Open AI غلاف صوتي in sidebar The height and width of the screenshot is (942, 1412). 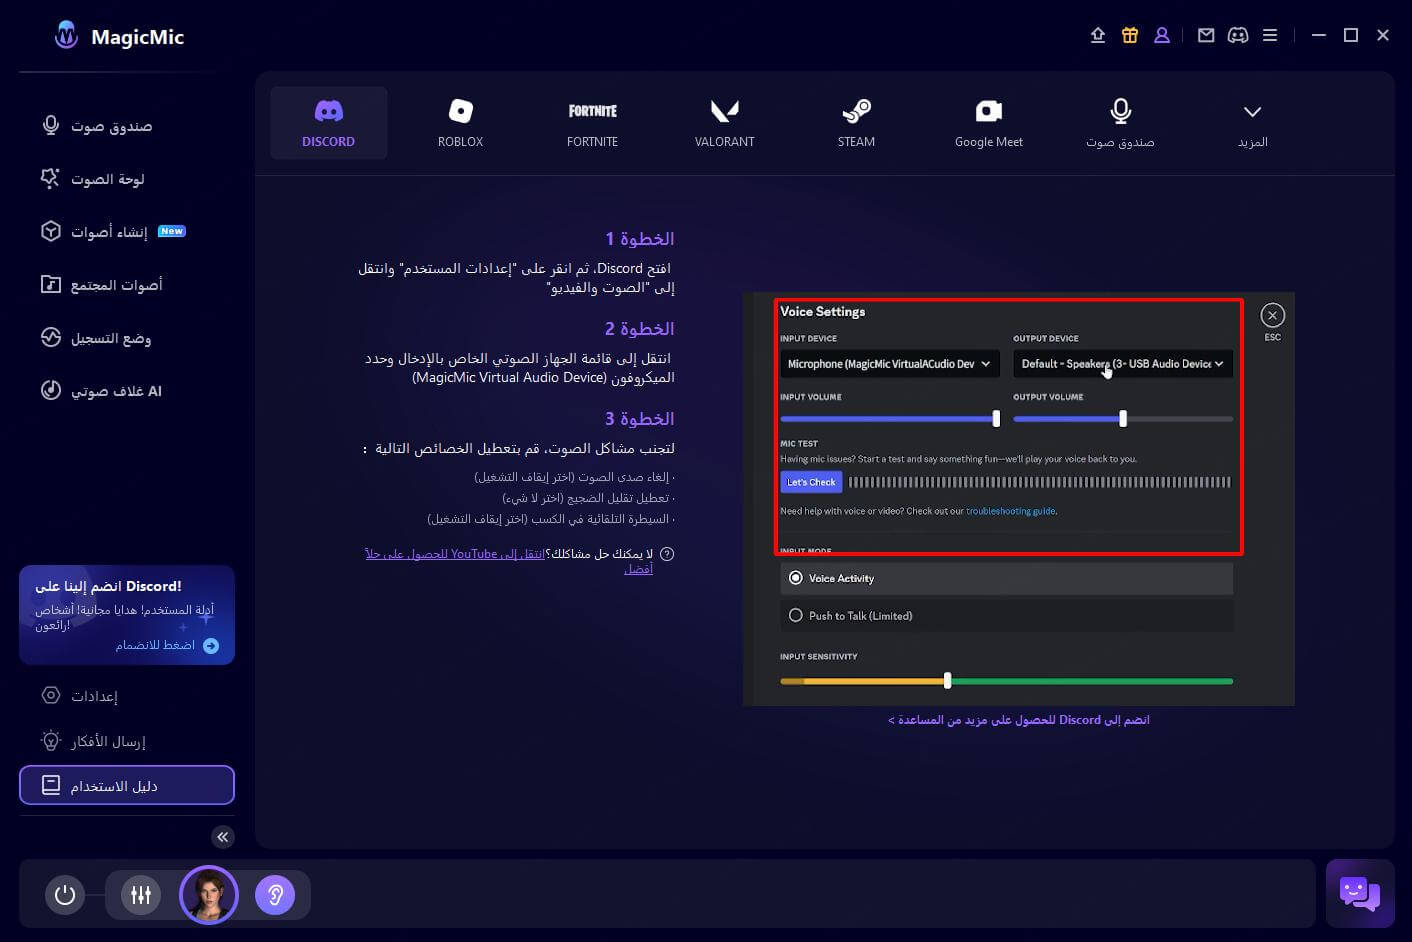[x=127, y=390]
